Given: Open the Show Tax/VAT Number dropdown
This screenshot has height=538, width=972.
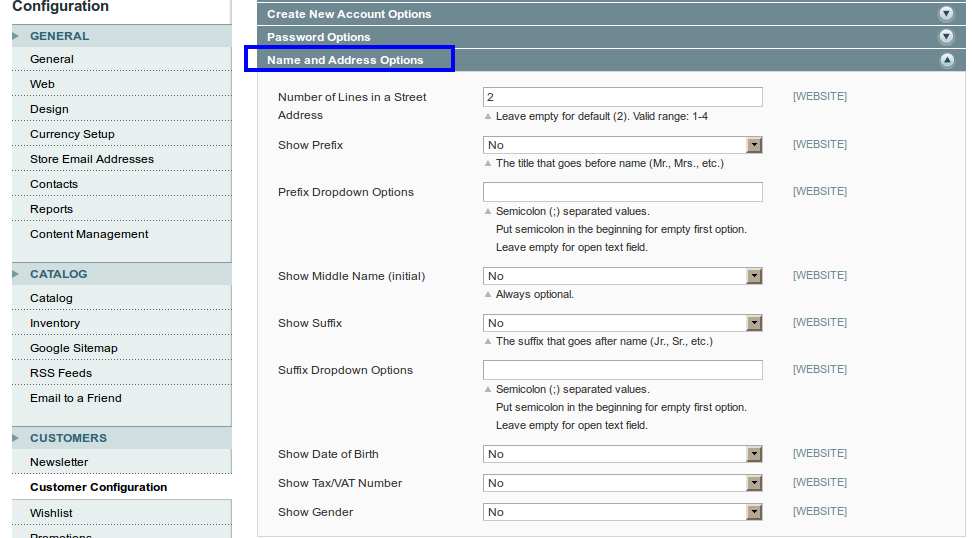Looking at the screenshot, I should (x=622, y=483).
